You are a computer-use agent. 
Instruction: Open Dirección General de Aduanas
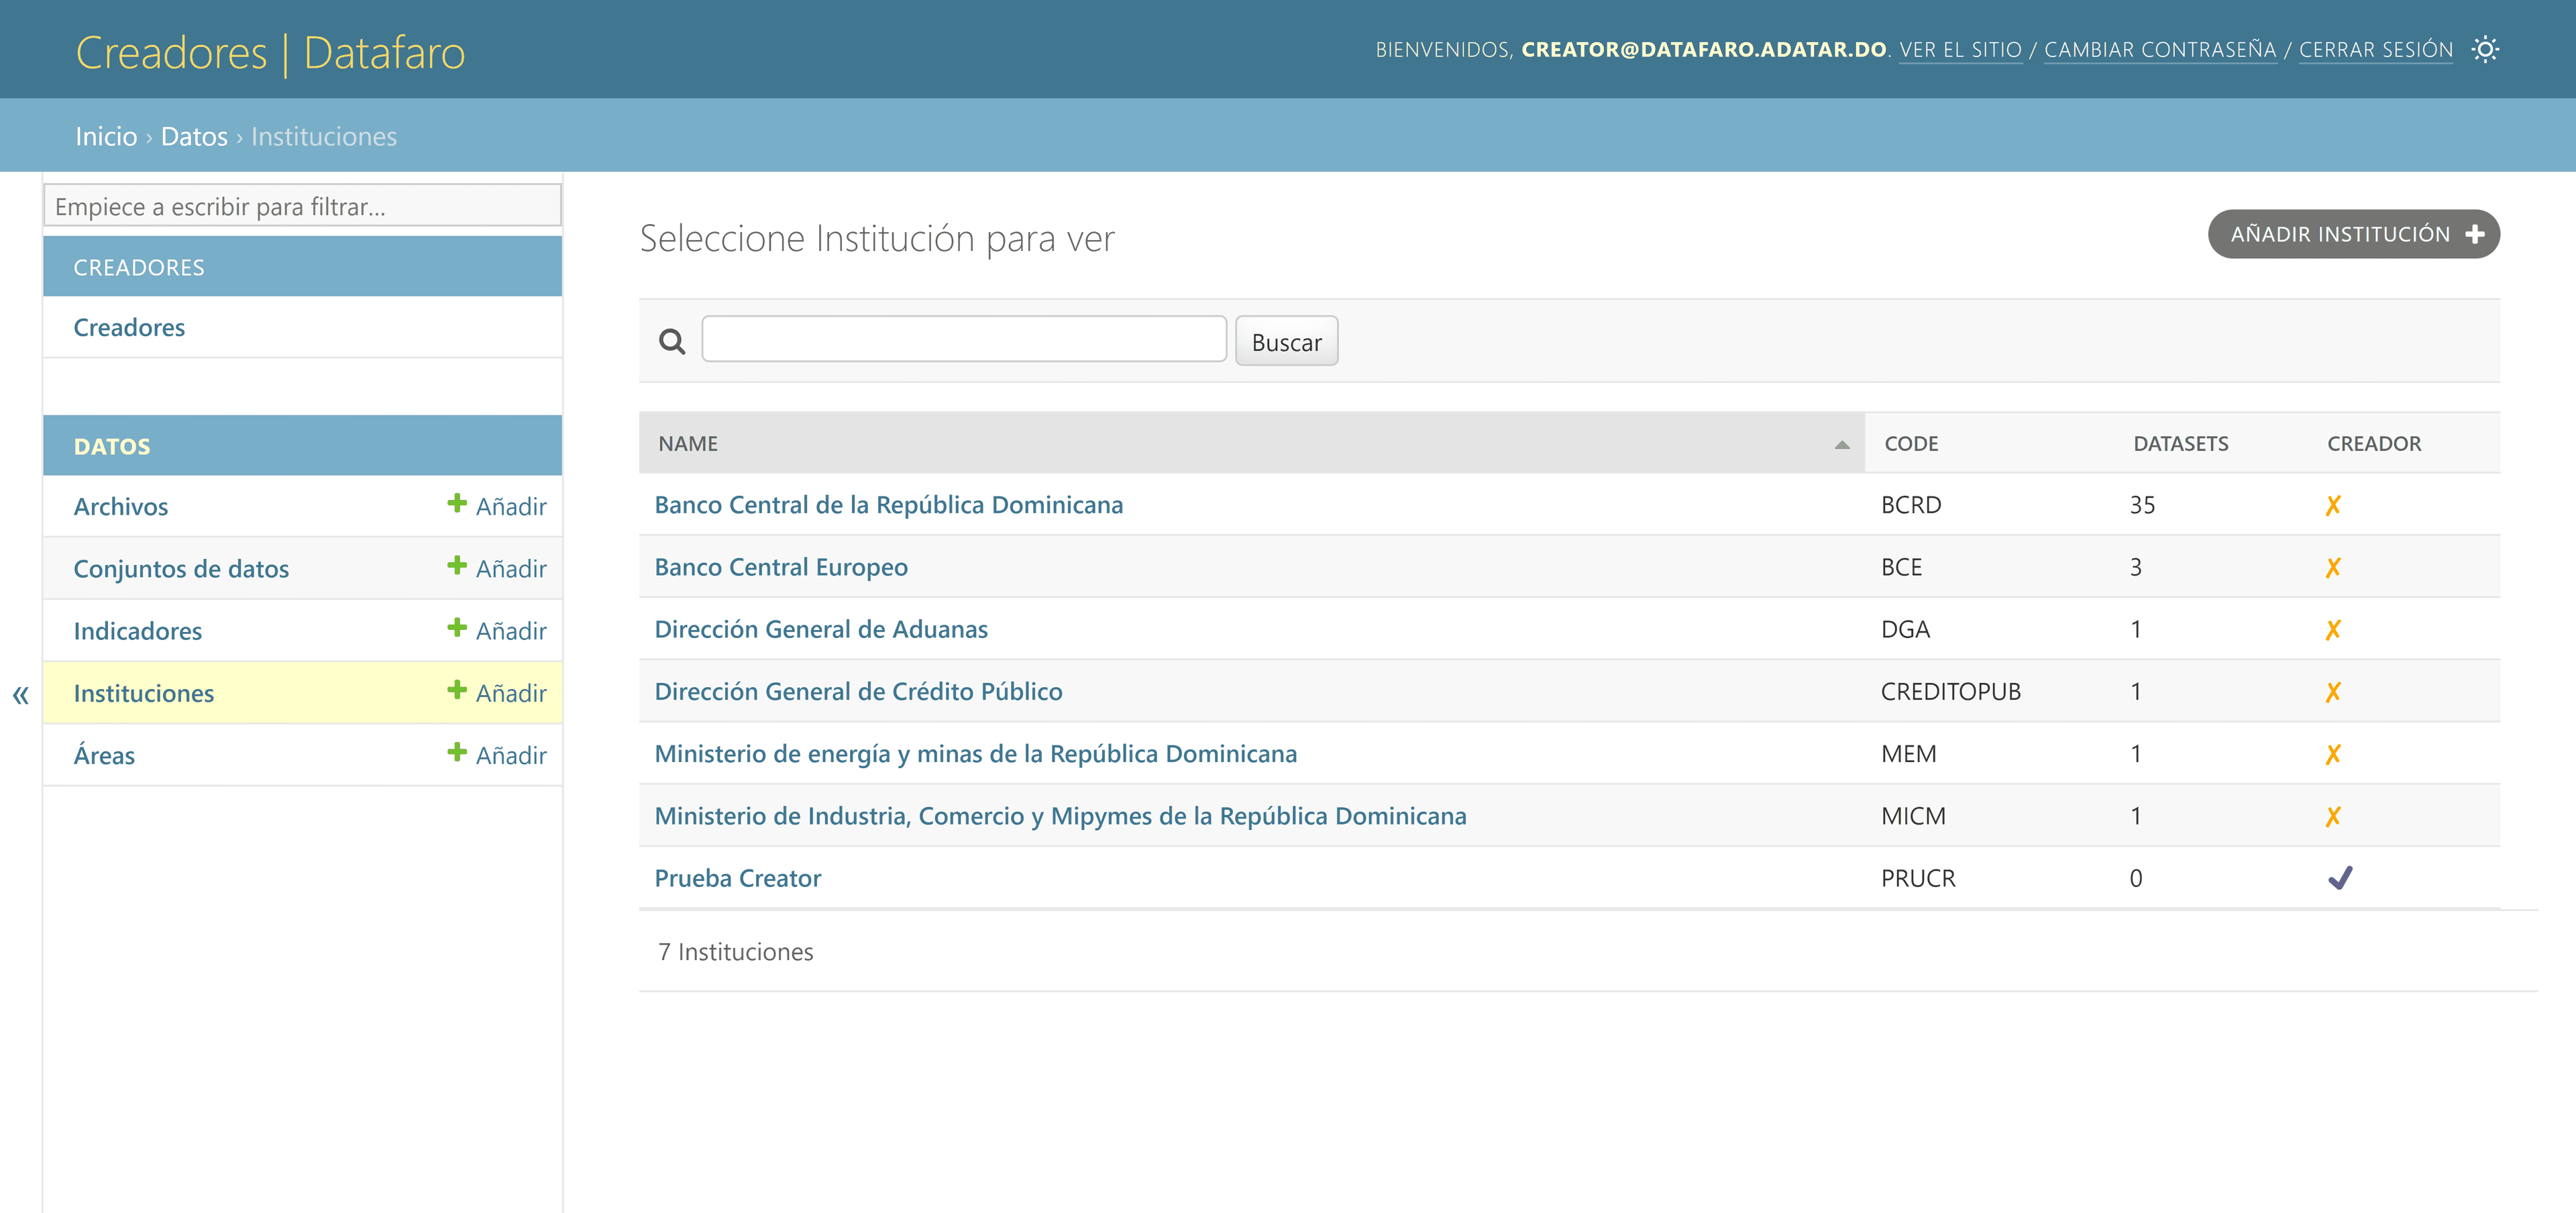tap(821, 629)
